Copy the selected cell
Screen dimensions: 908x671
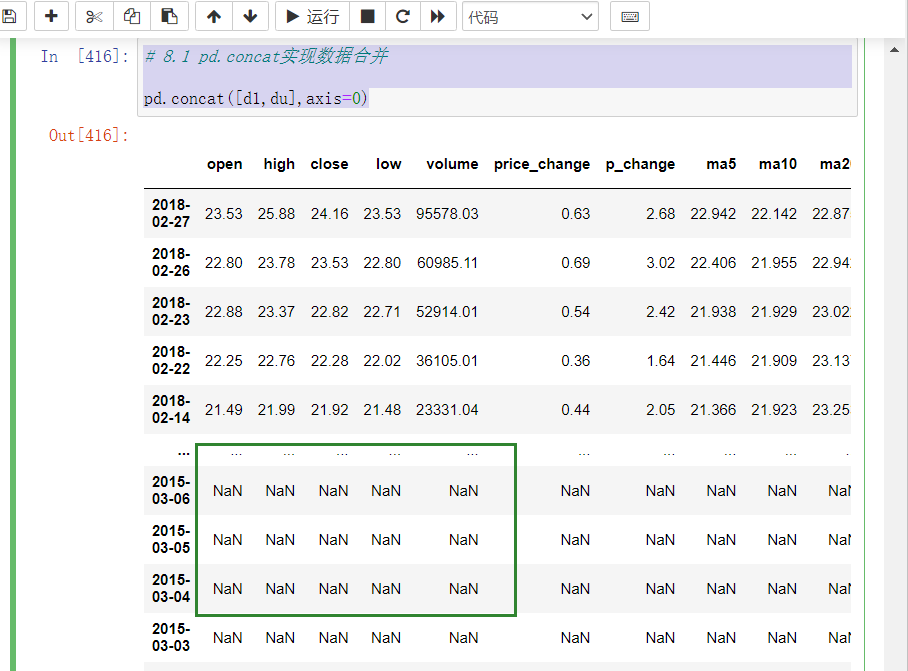(x=132, y=16)
